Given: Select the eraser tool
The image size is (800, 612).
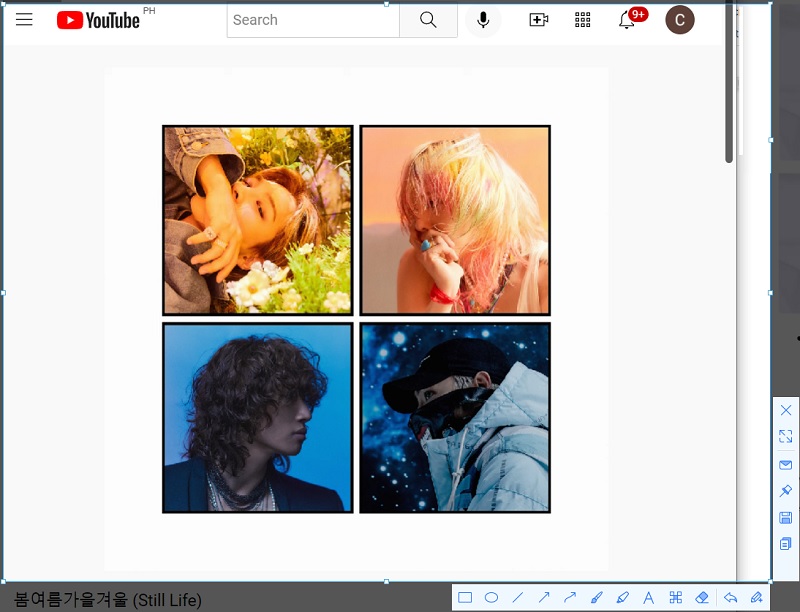Looking at the screenshot, I should 702,597.
